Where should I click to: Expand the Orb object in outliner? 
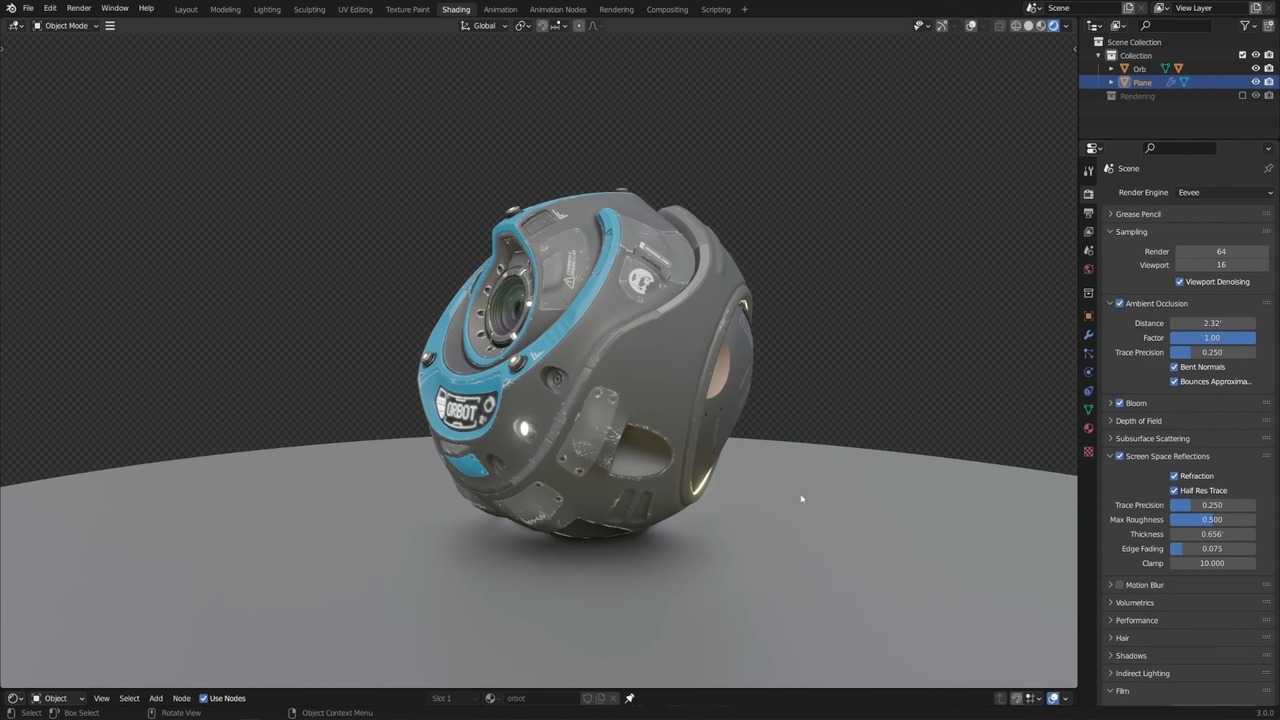[x=1111, y=69]
